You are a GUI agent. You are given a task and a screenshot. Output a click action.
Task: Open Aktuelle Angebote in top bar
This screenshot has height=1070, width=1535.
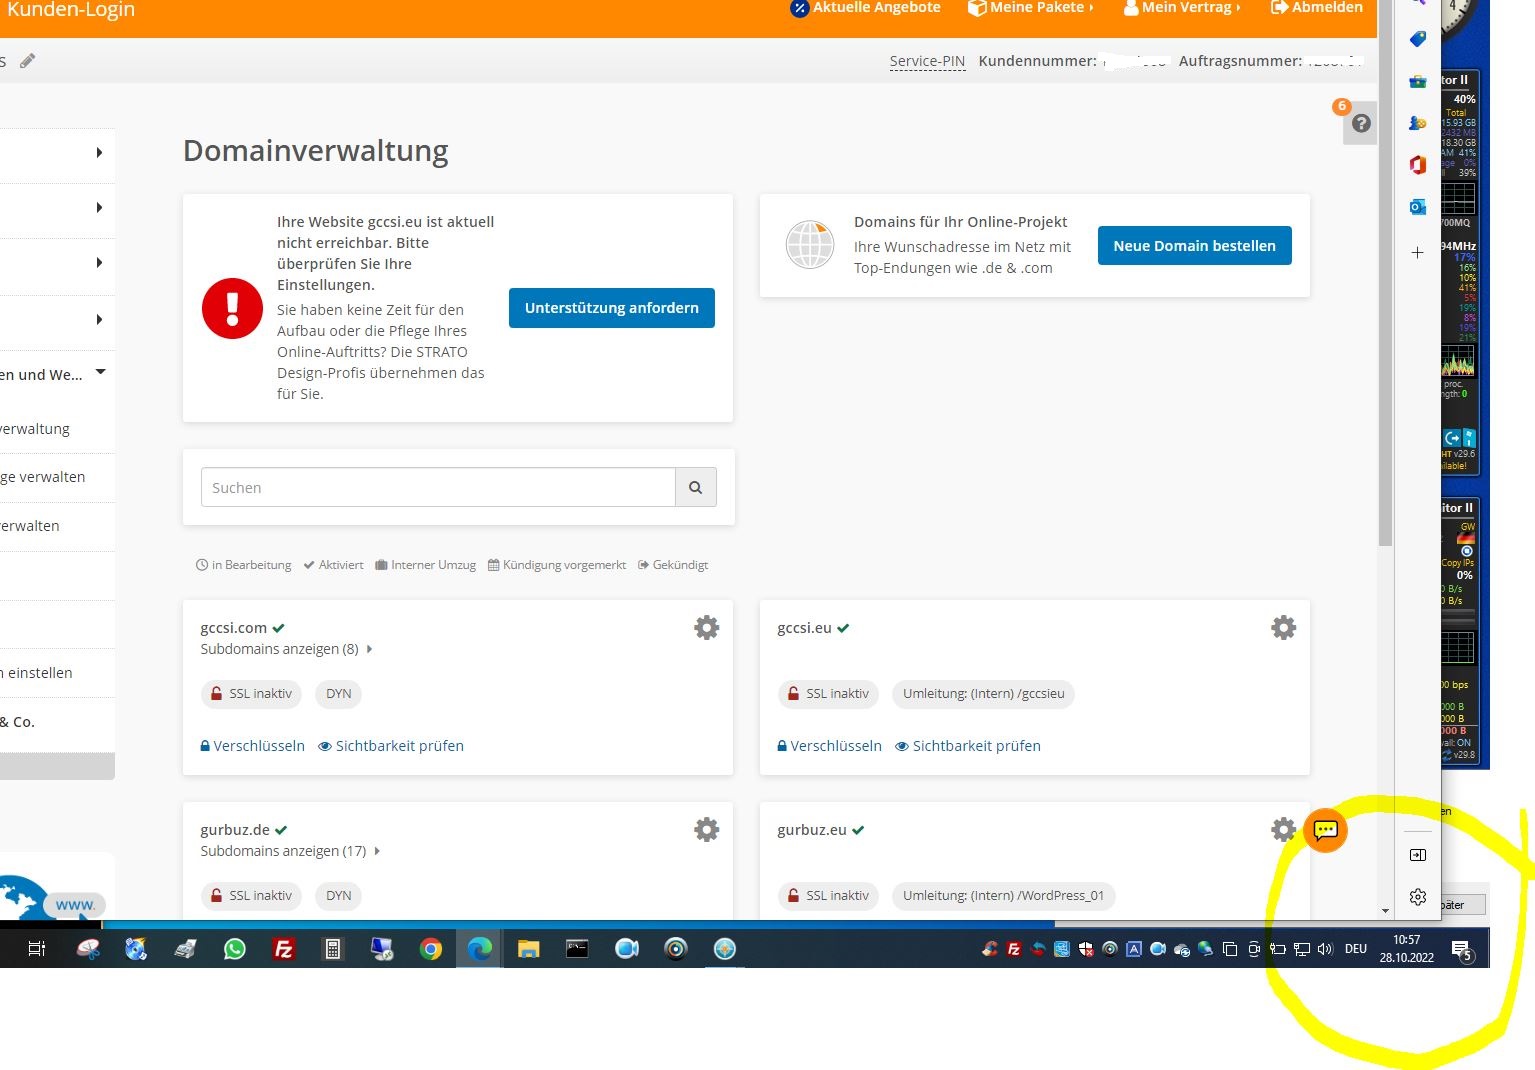click(x=865, y=8)
